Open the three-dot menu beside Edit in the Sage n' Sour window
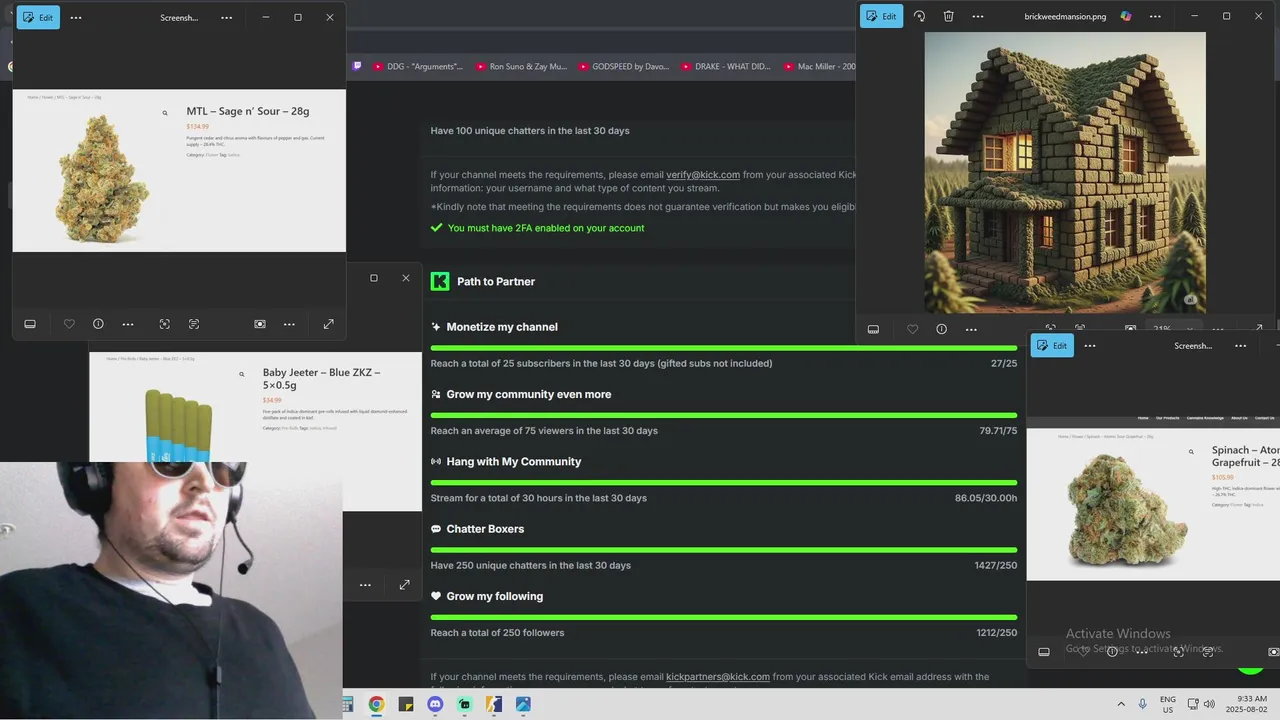 point(76,17)
